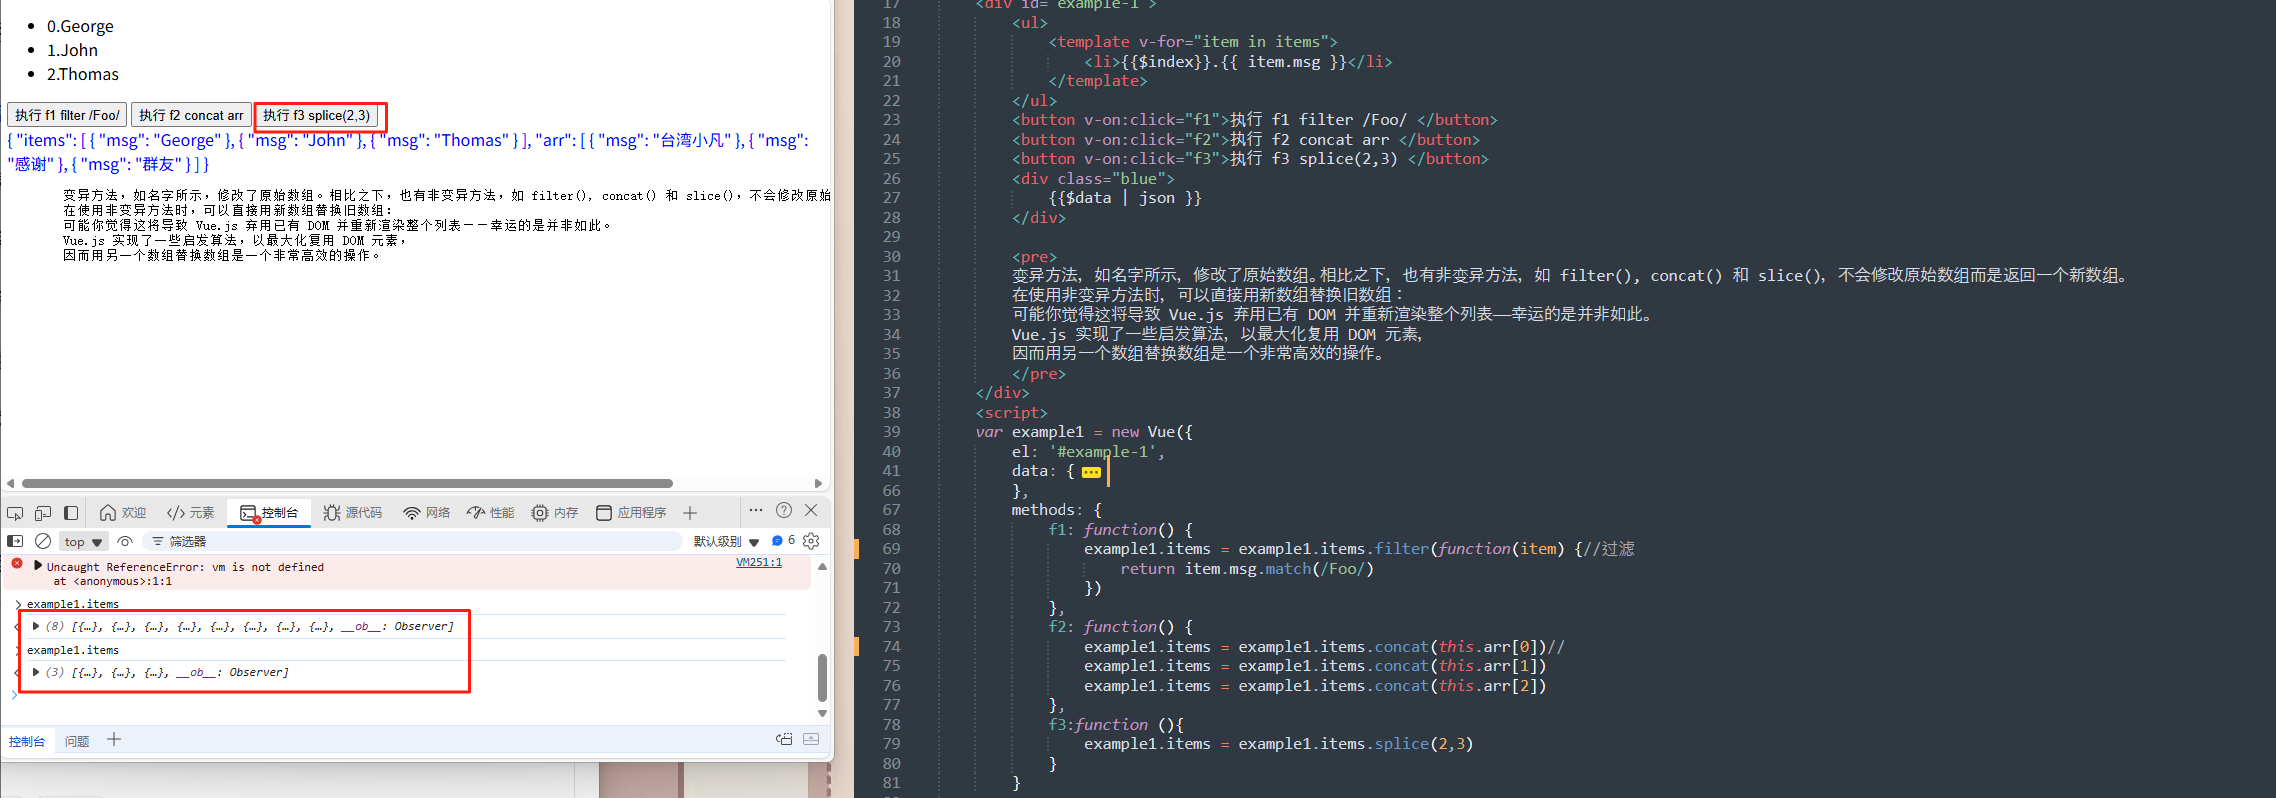The image size is (2276, 798).
Task: Click the 执行 f1 filter /Foo/ button
Action: tap(67, 115)
